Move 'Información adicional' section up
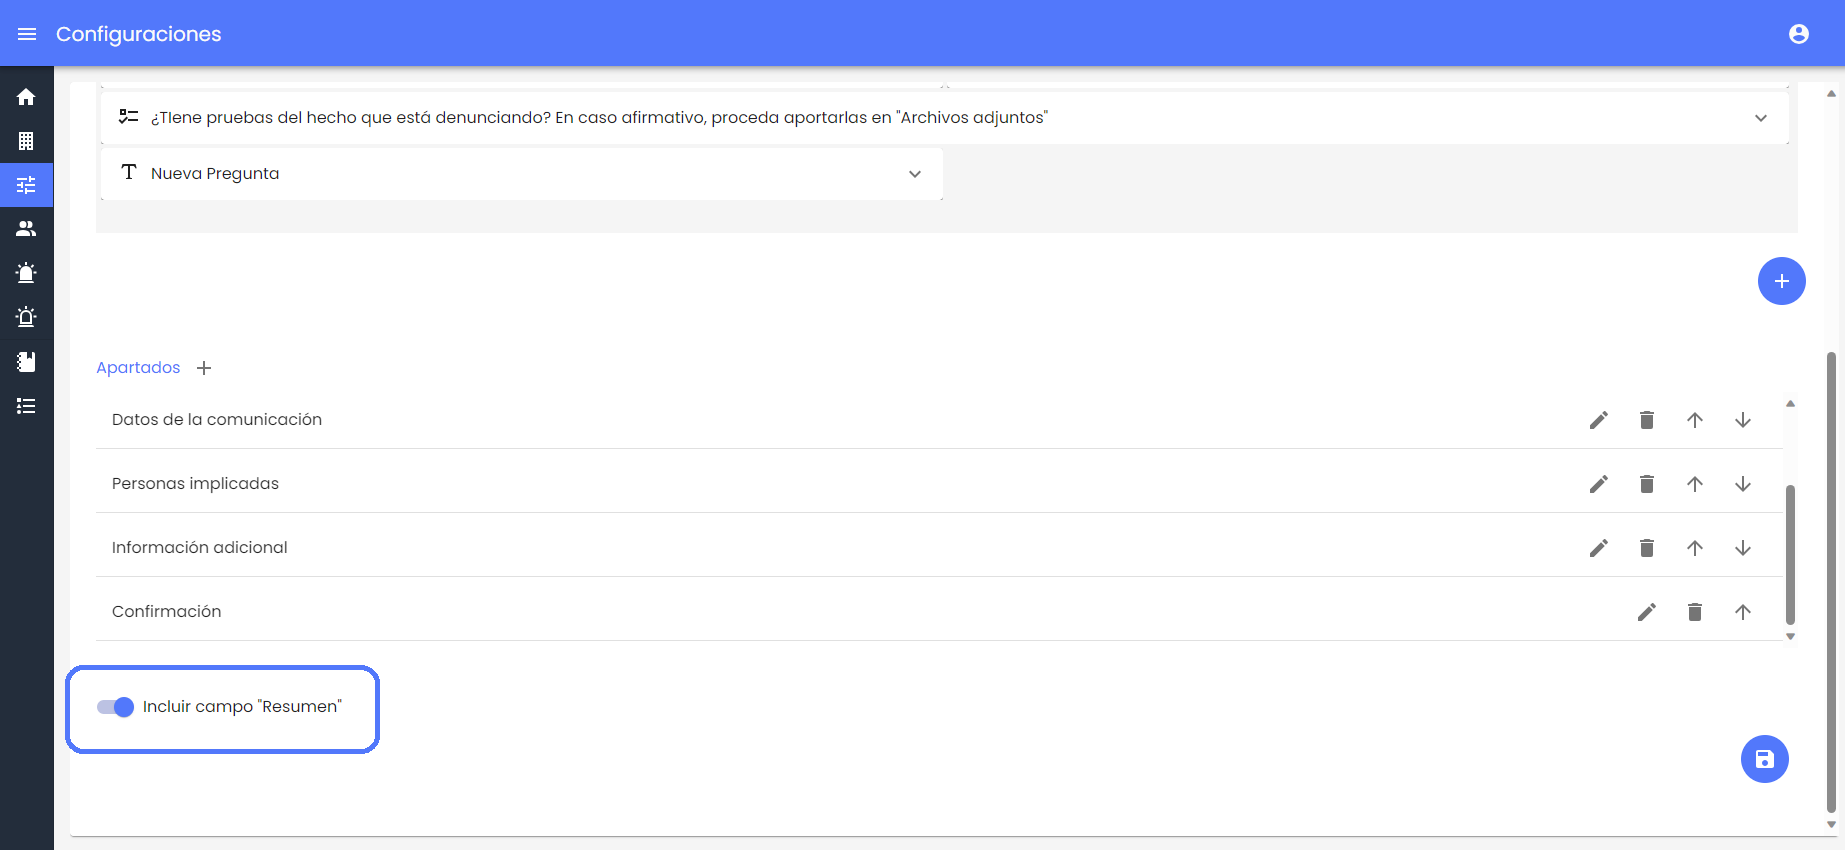1845x850 pixels. tap(1694, 548)
